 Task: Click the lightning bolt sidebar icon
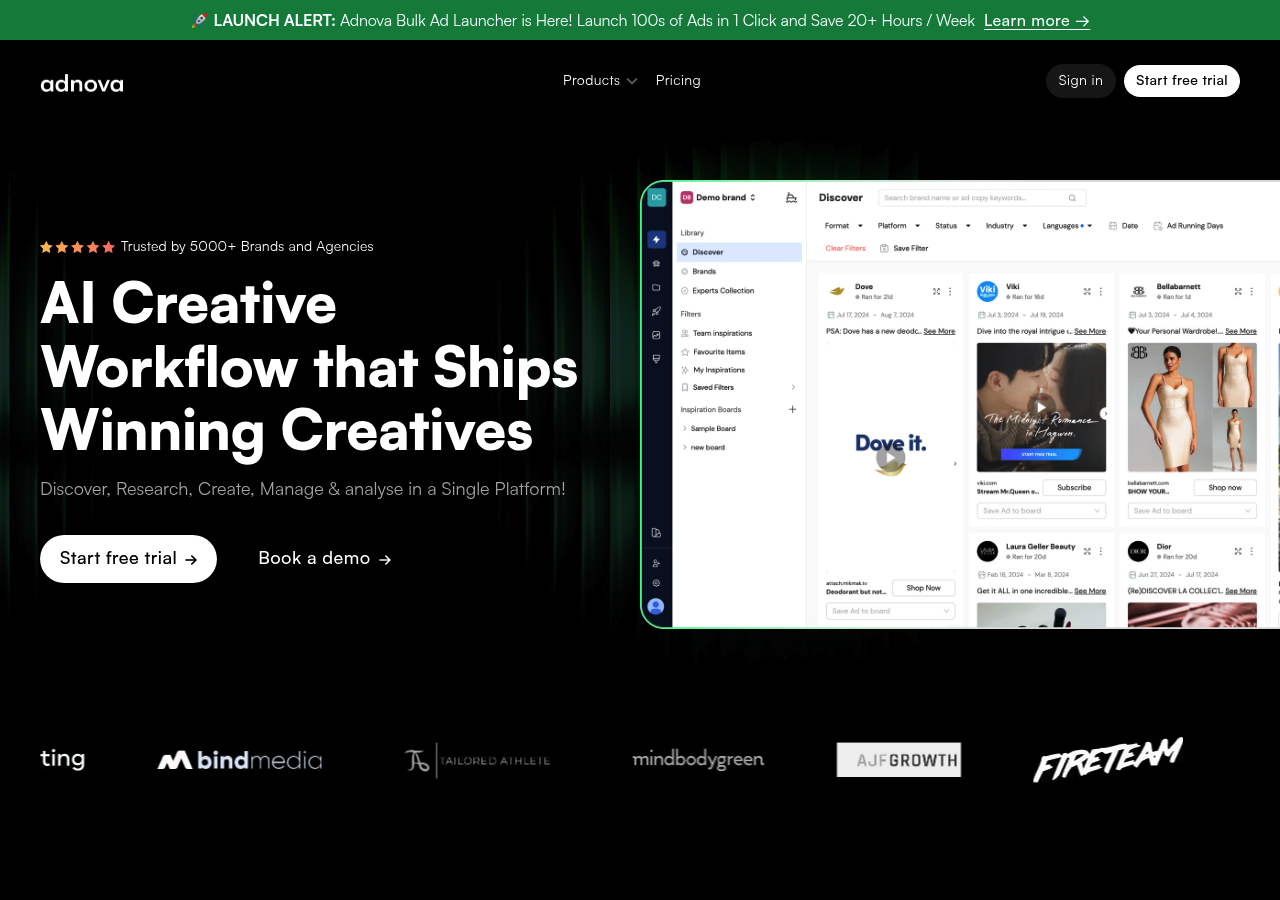tap(656, 239)
